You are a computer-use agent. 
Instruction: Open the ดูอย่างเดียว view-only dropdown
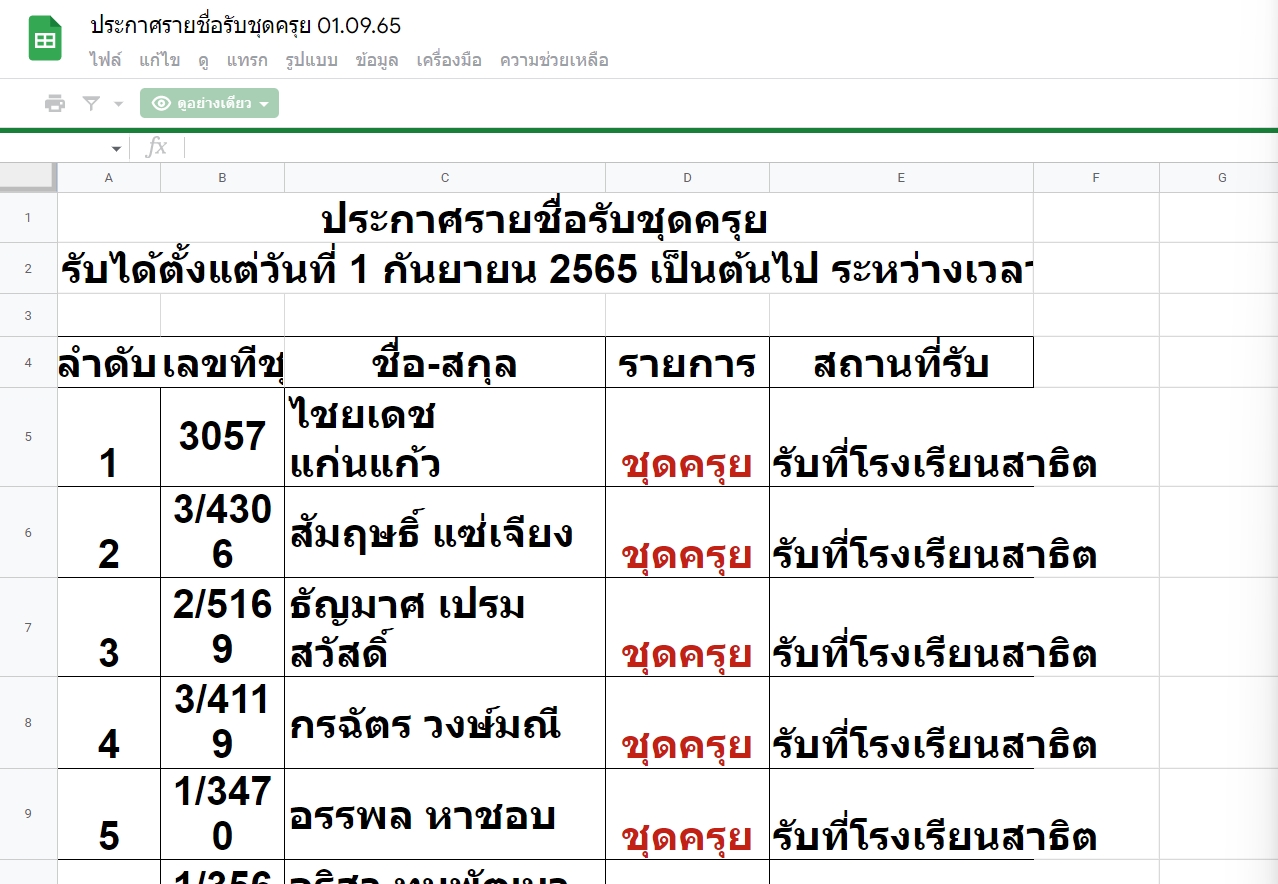[209, 104]
